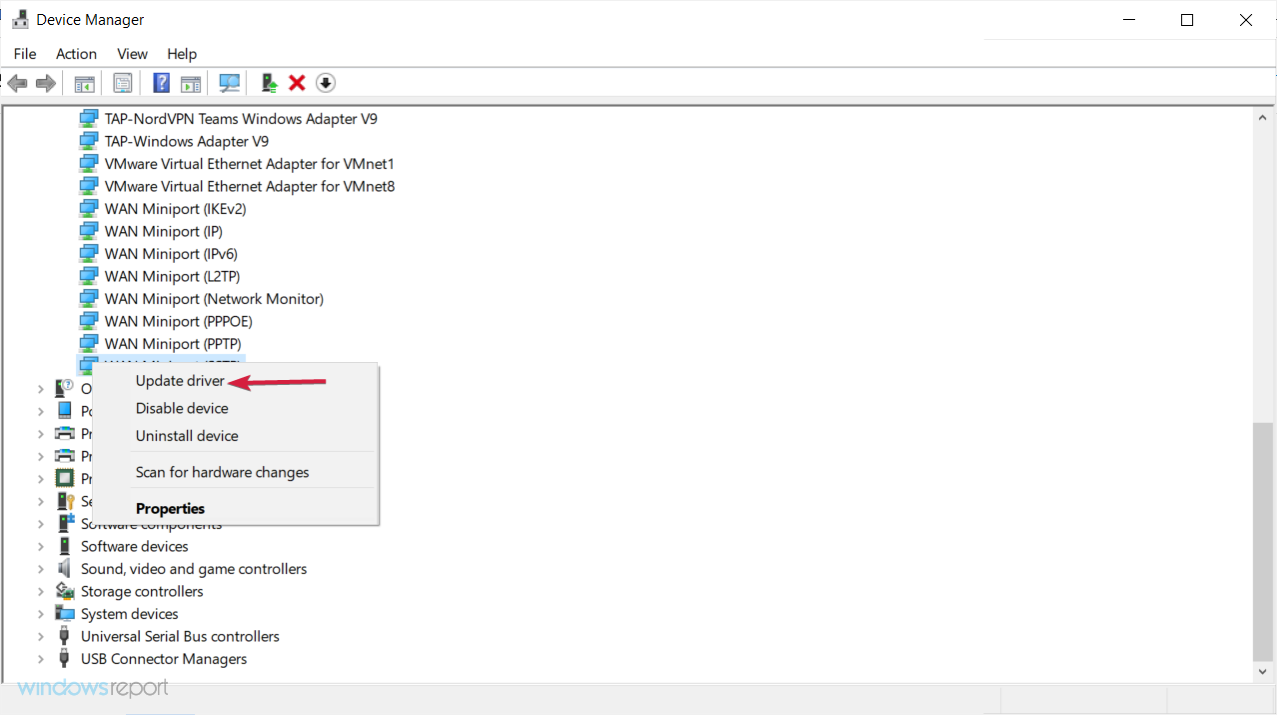Expand the node beside the security key icon
1278x715 pixels.
tap(41, 501)
